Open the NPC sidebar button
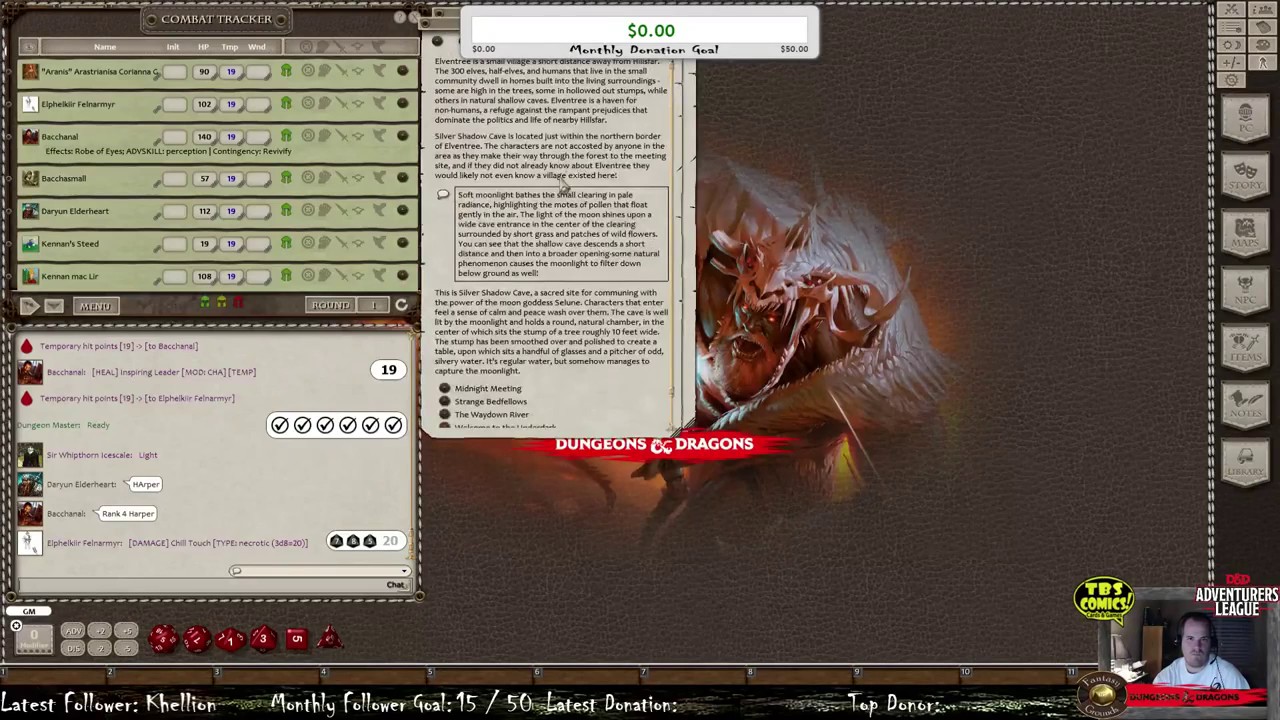 coord(1245,290)
